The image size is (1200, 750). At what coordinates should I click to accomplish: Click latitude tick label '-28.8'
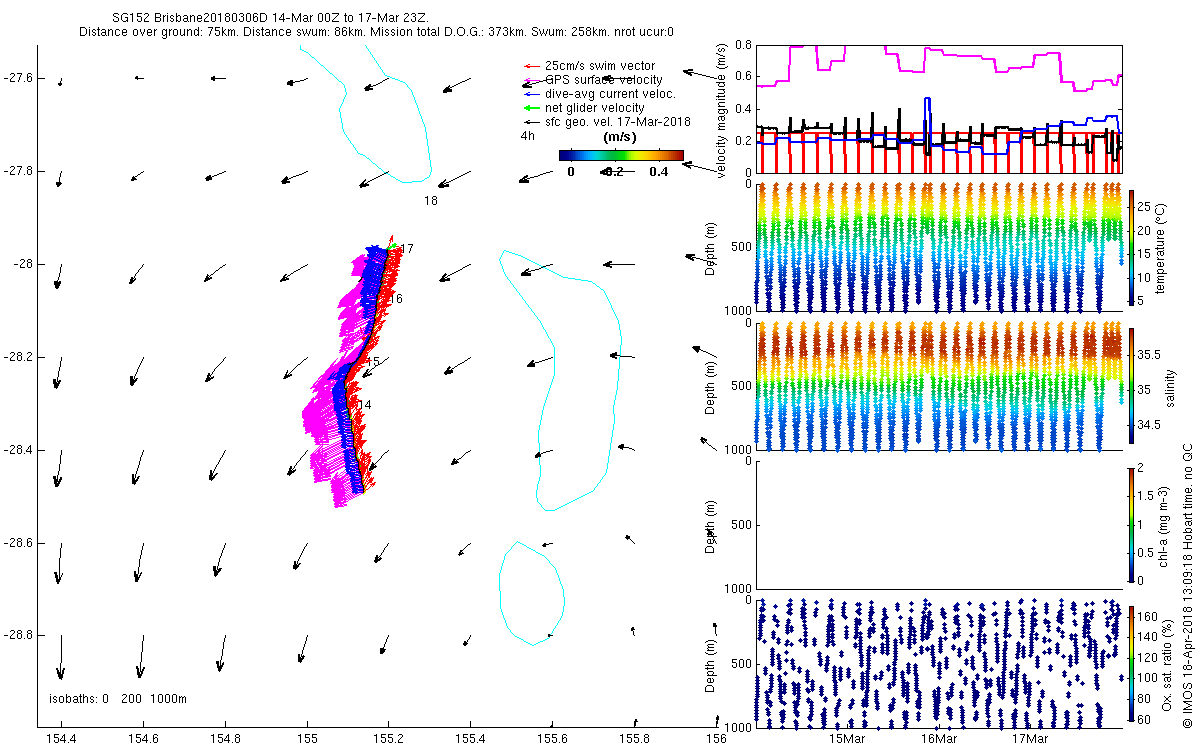(17, 636)
